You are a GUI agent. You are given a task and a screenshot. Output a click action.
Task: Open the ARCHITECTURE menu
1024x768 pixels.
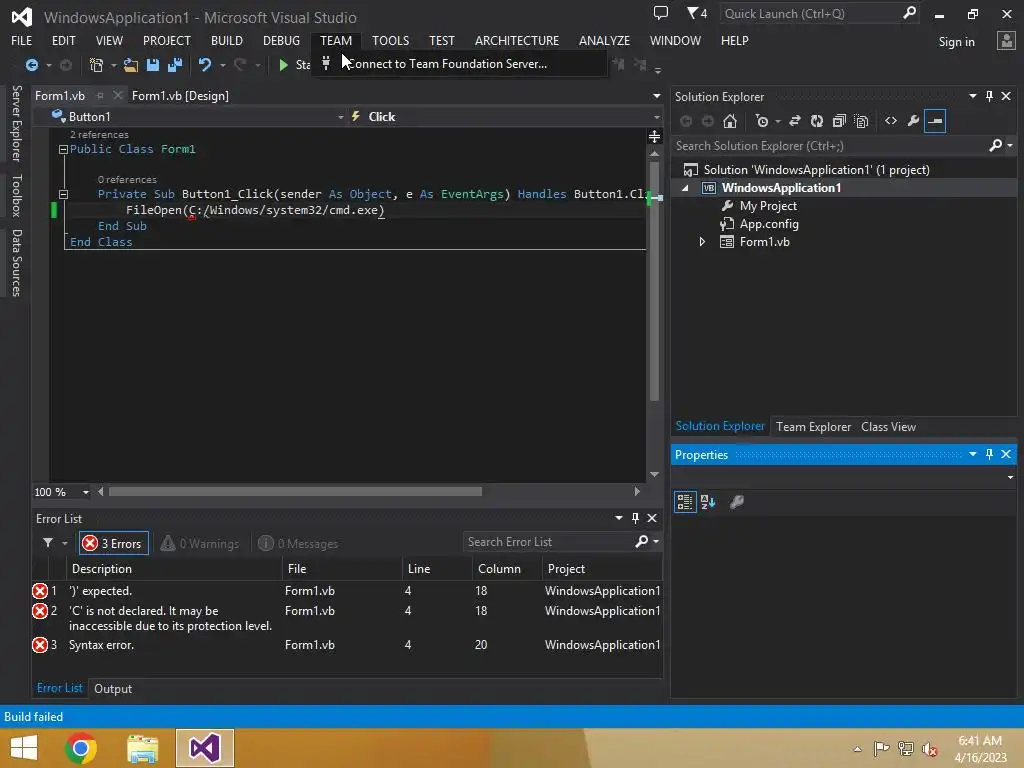point(517,40)
